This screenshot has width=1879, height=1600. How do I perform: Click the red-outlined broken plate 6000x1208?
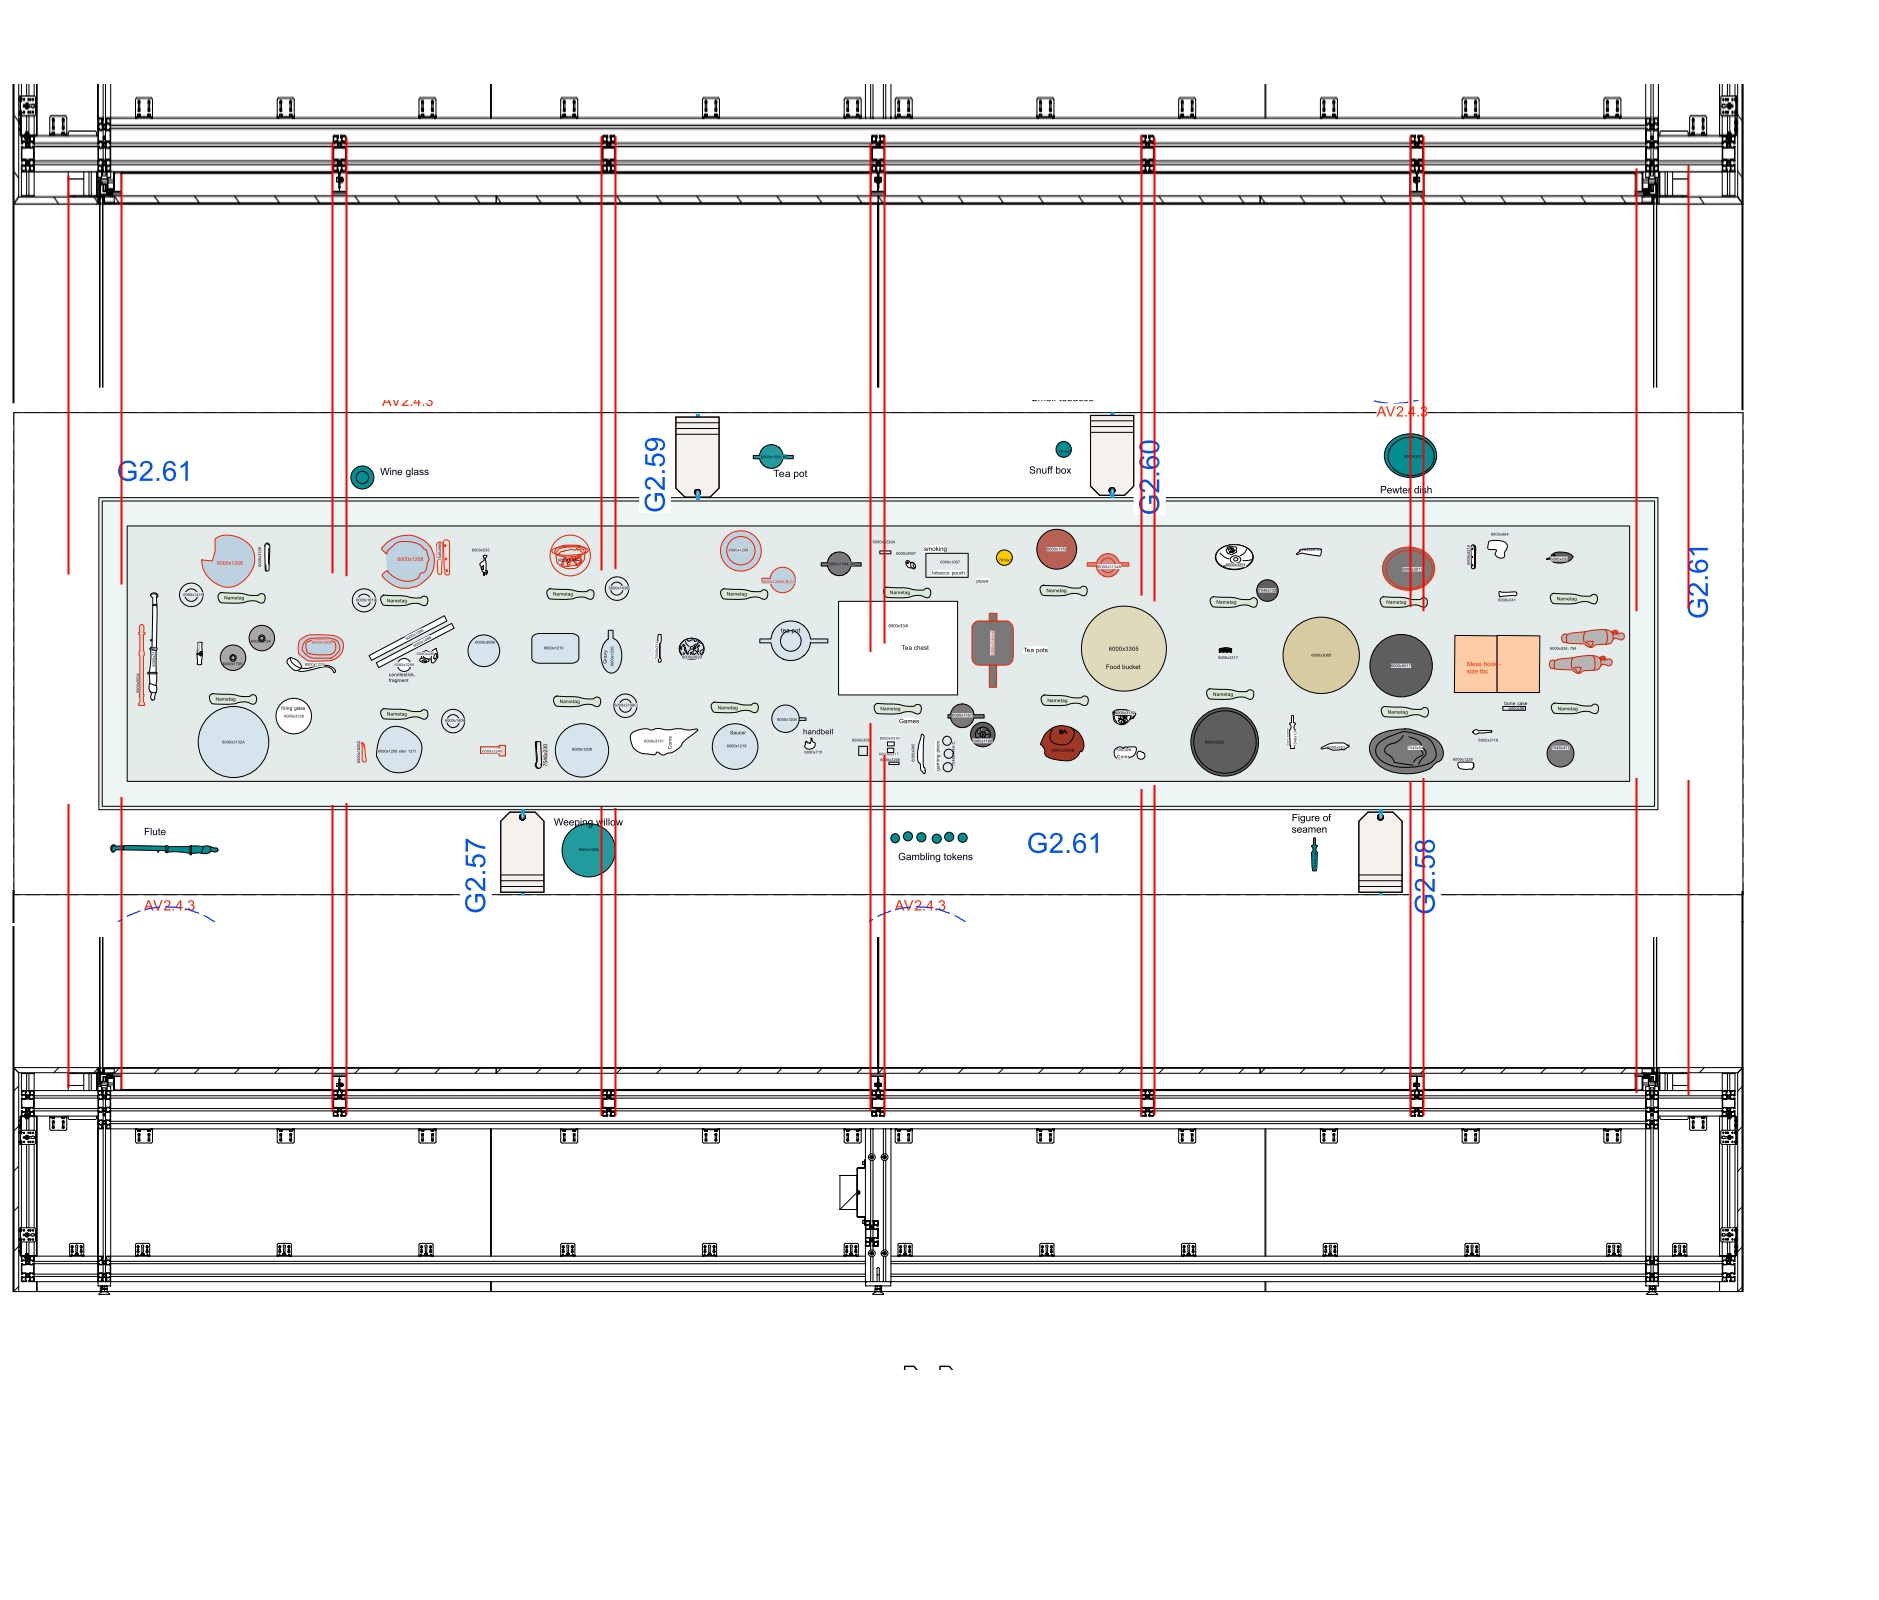(229, 561)
